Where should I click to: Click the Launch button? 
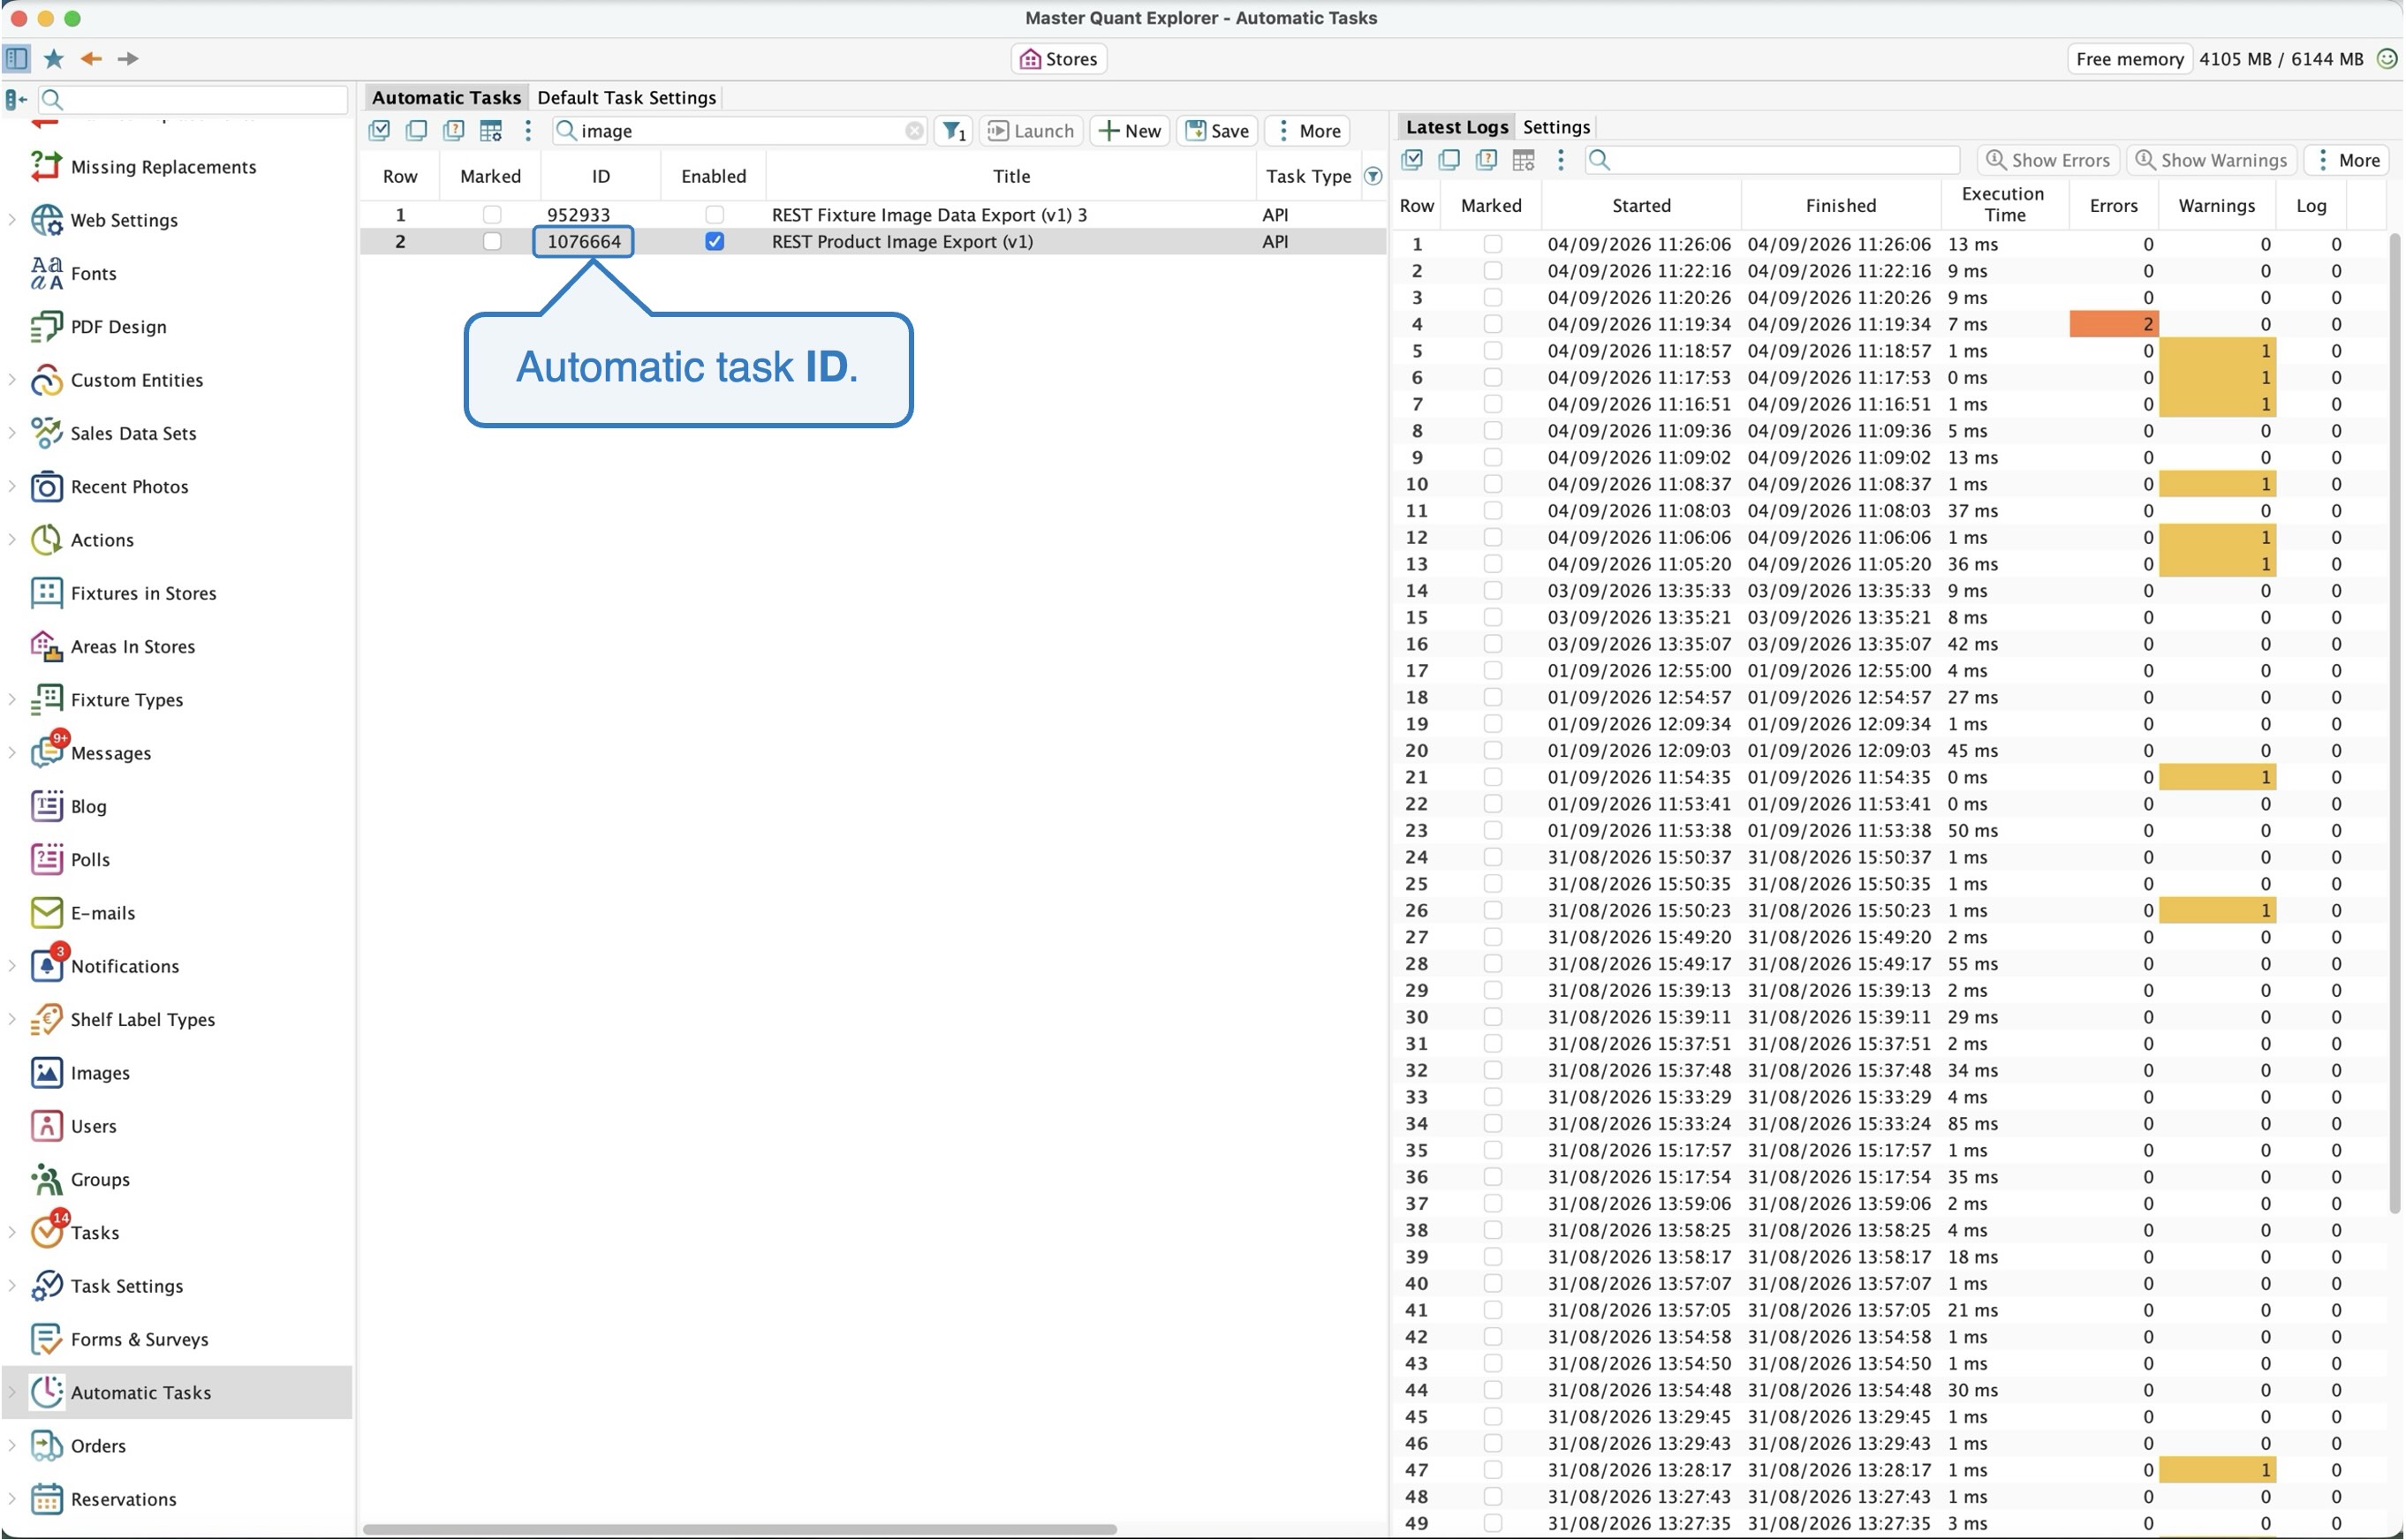[1030, 131]
